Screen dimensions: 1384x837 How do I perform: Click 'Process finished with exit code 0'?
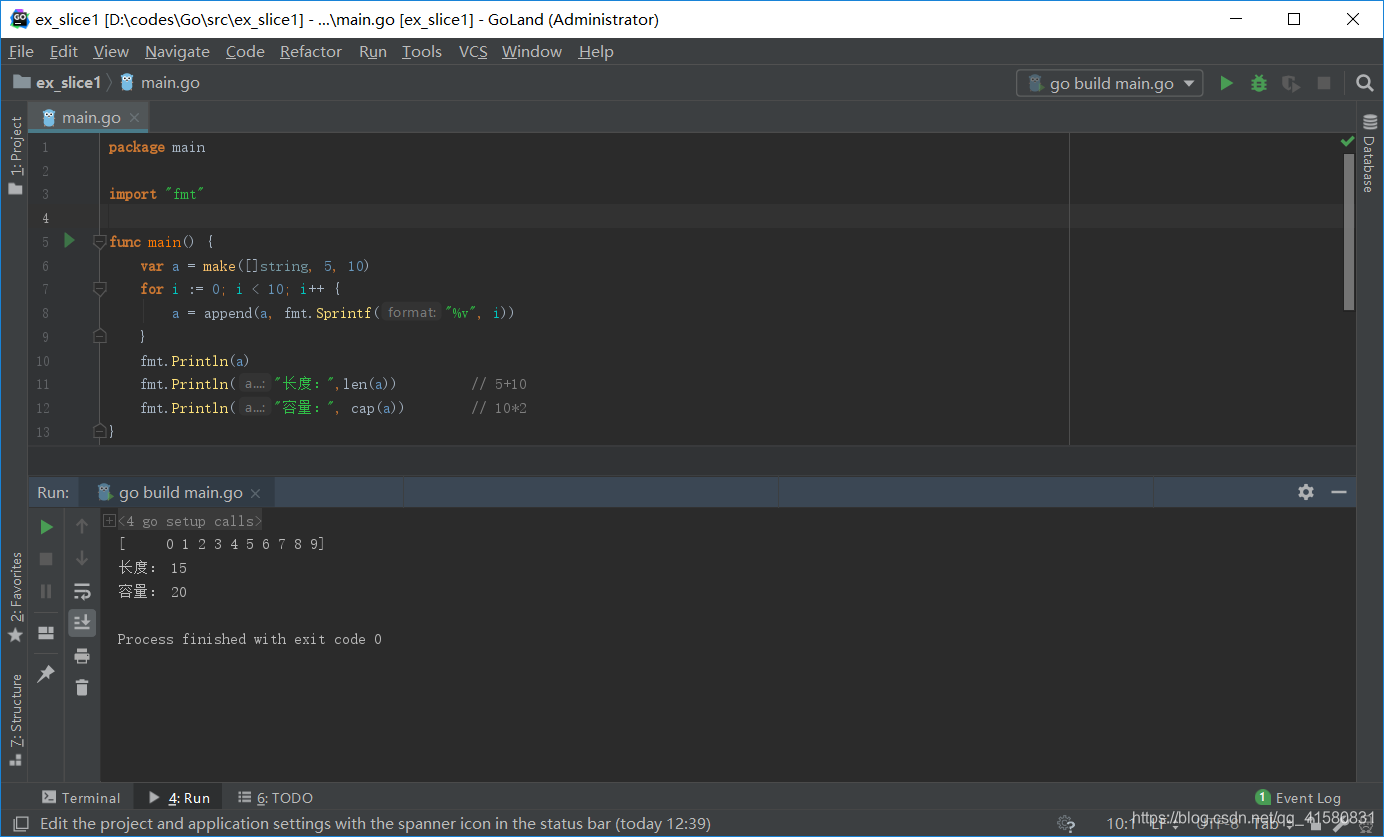tap(249, 639)
